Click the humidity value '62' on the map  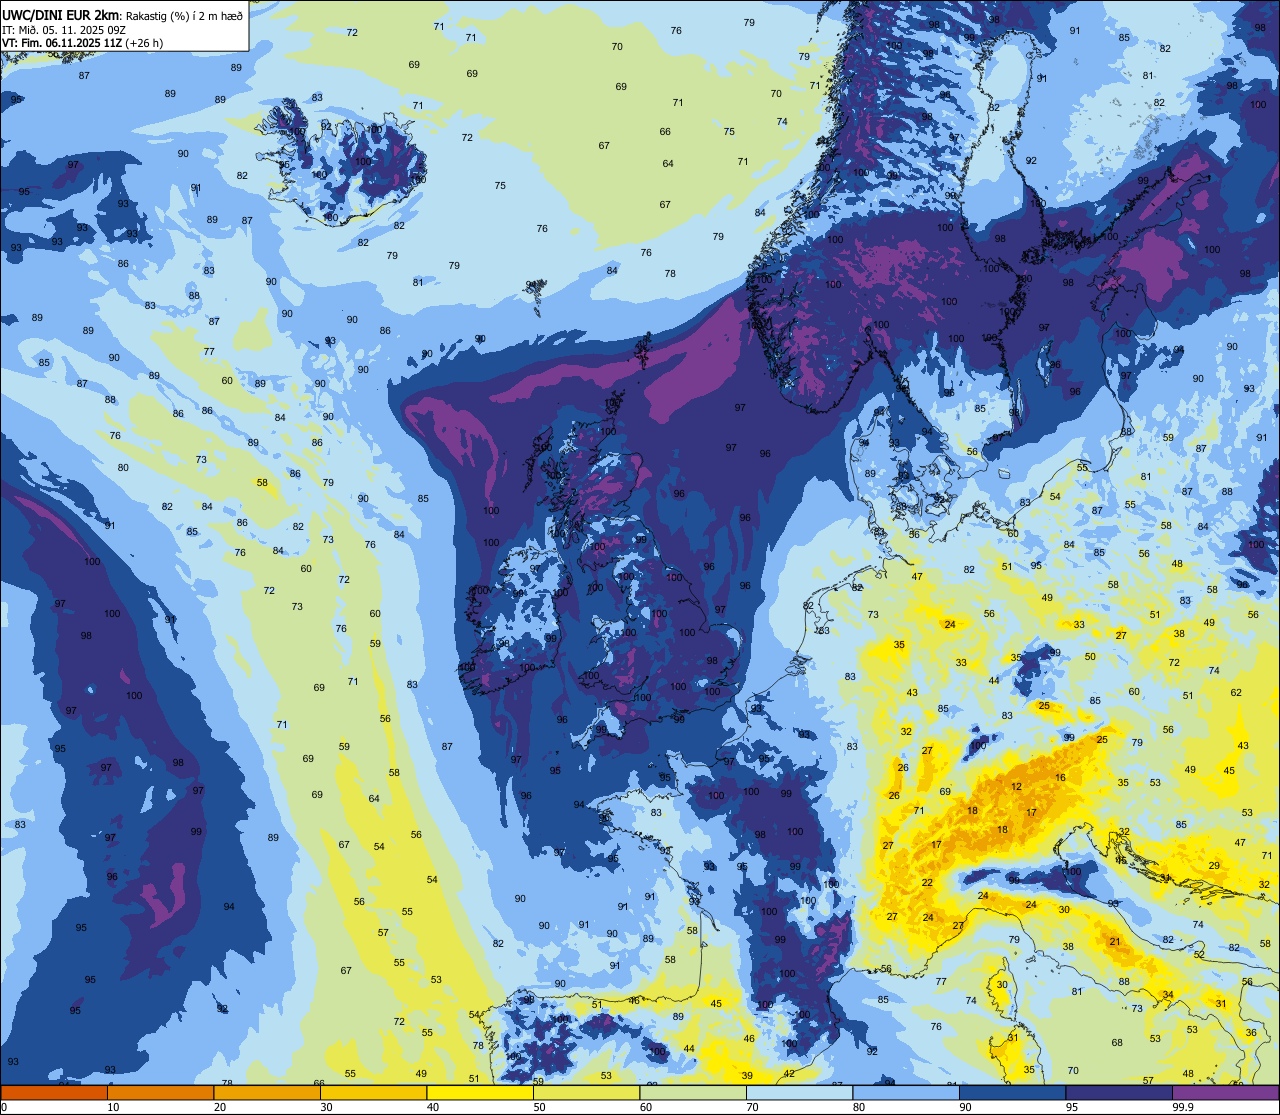[x=1236, y=692]
